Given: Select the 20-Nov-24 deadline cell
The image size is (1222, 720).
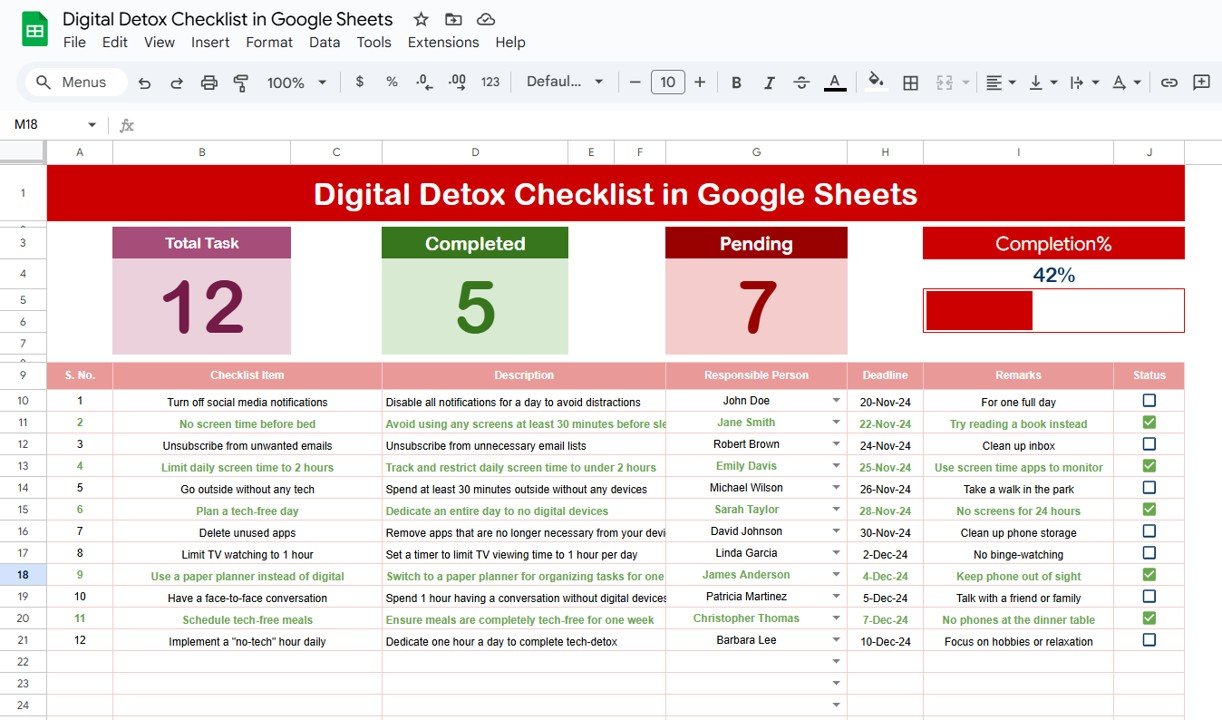Looking at the screenshot, I should point(885,402).
